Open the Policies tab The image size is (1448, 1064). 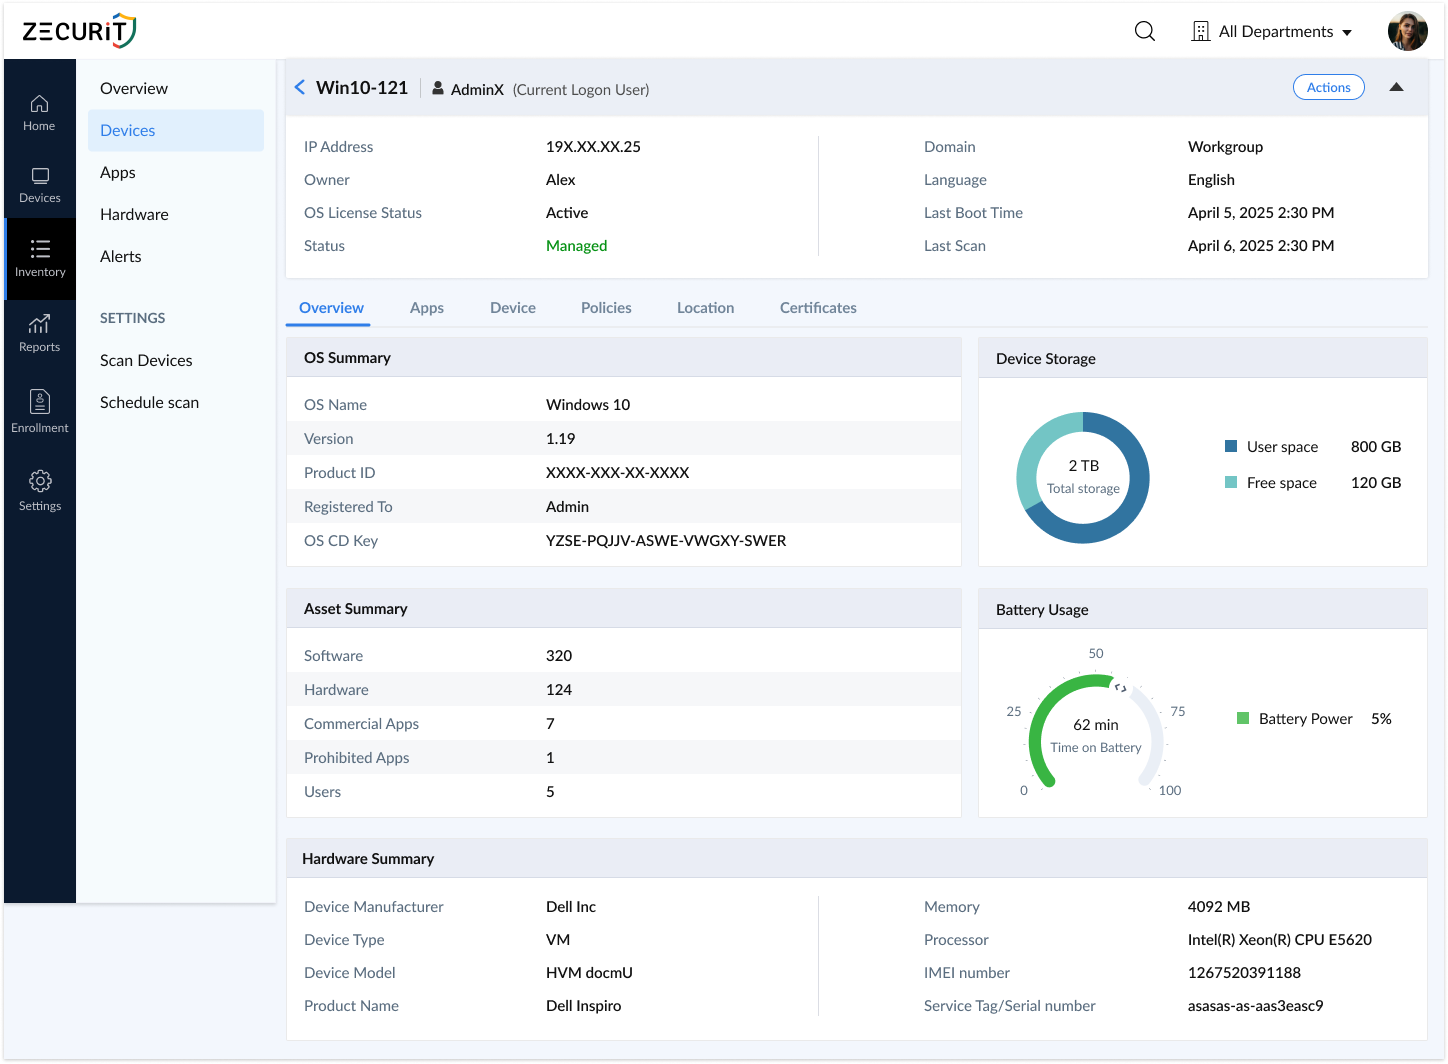point(605,307)
